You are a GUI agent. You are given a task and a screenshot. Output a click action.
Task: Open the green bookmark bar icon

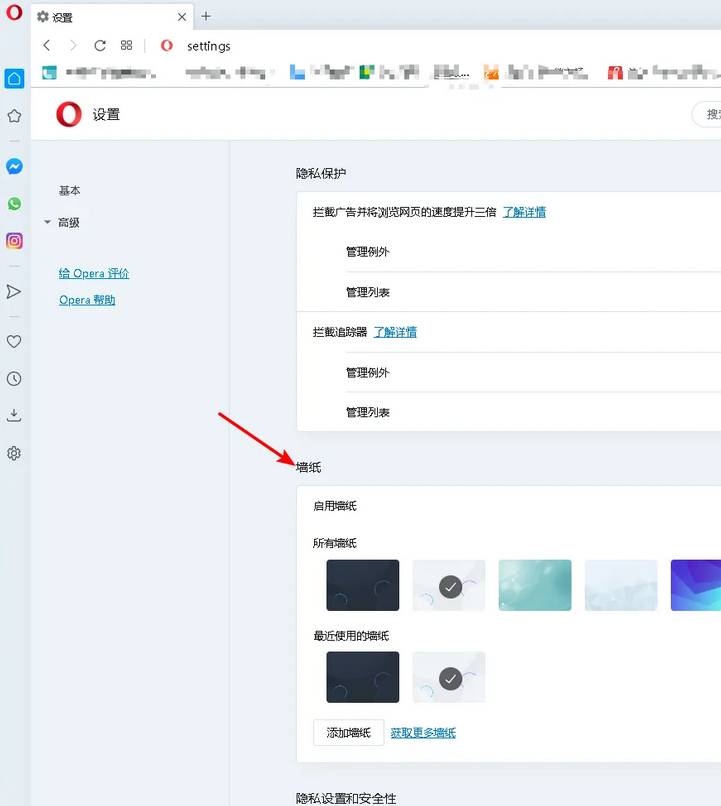point(366,72)
